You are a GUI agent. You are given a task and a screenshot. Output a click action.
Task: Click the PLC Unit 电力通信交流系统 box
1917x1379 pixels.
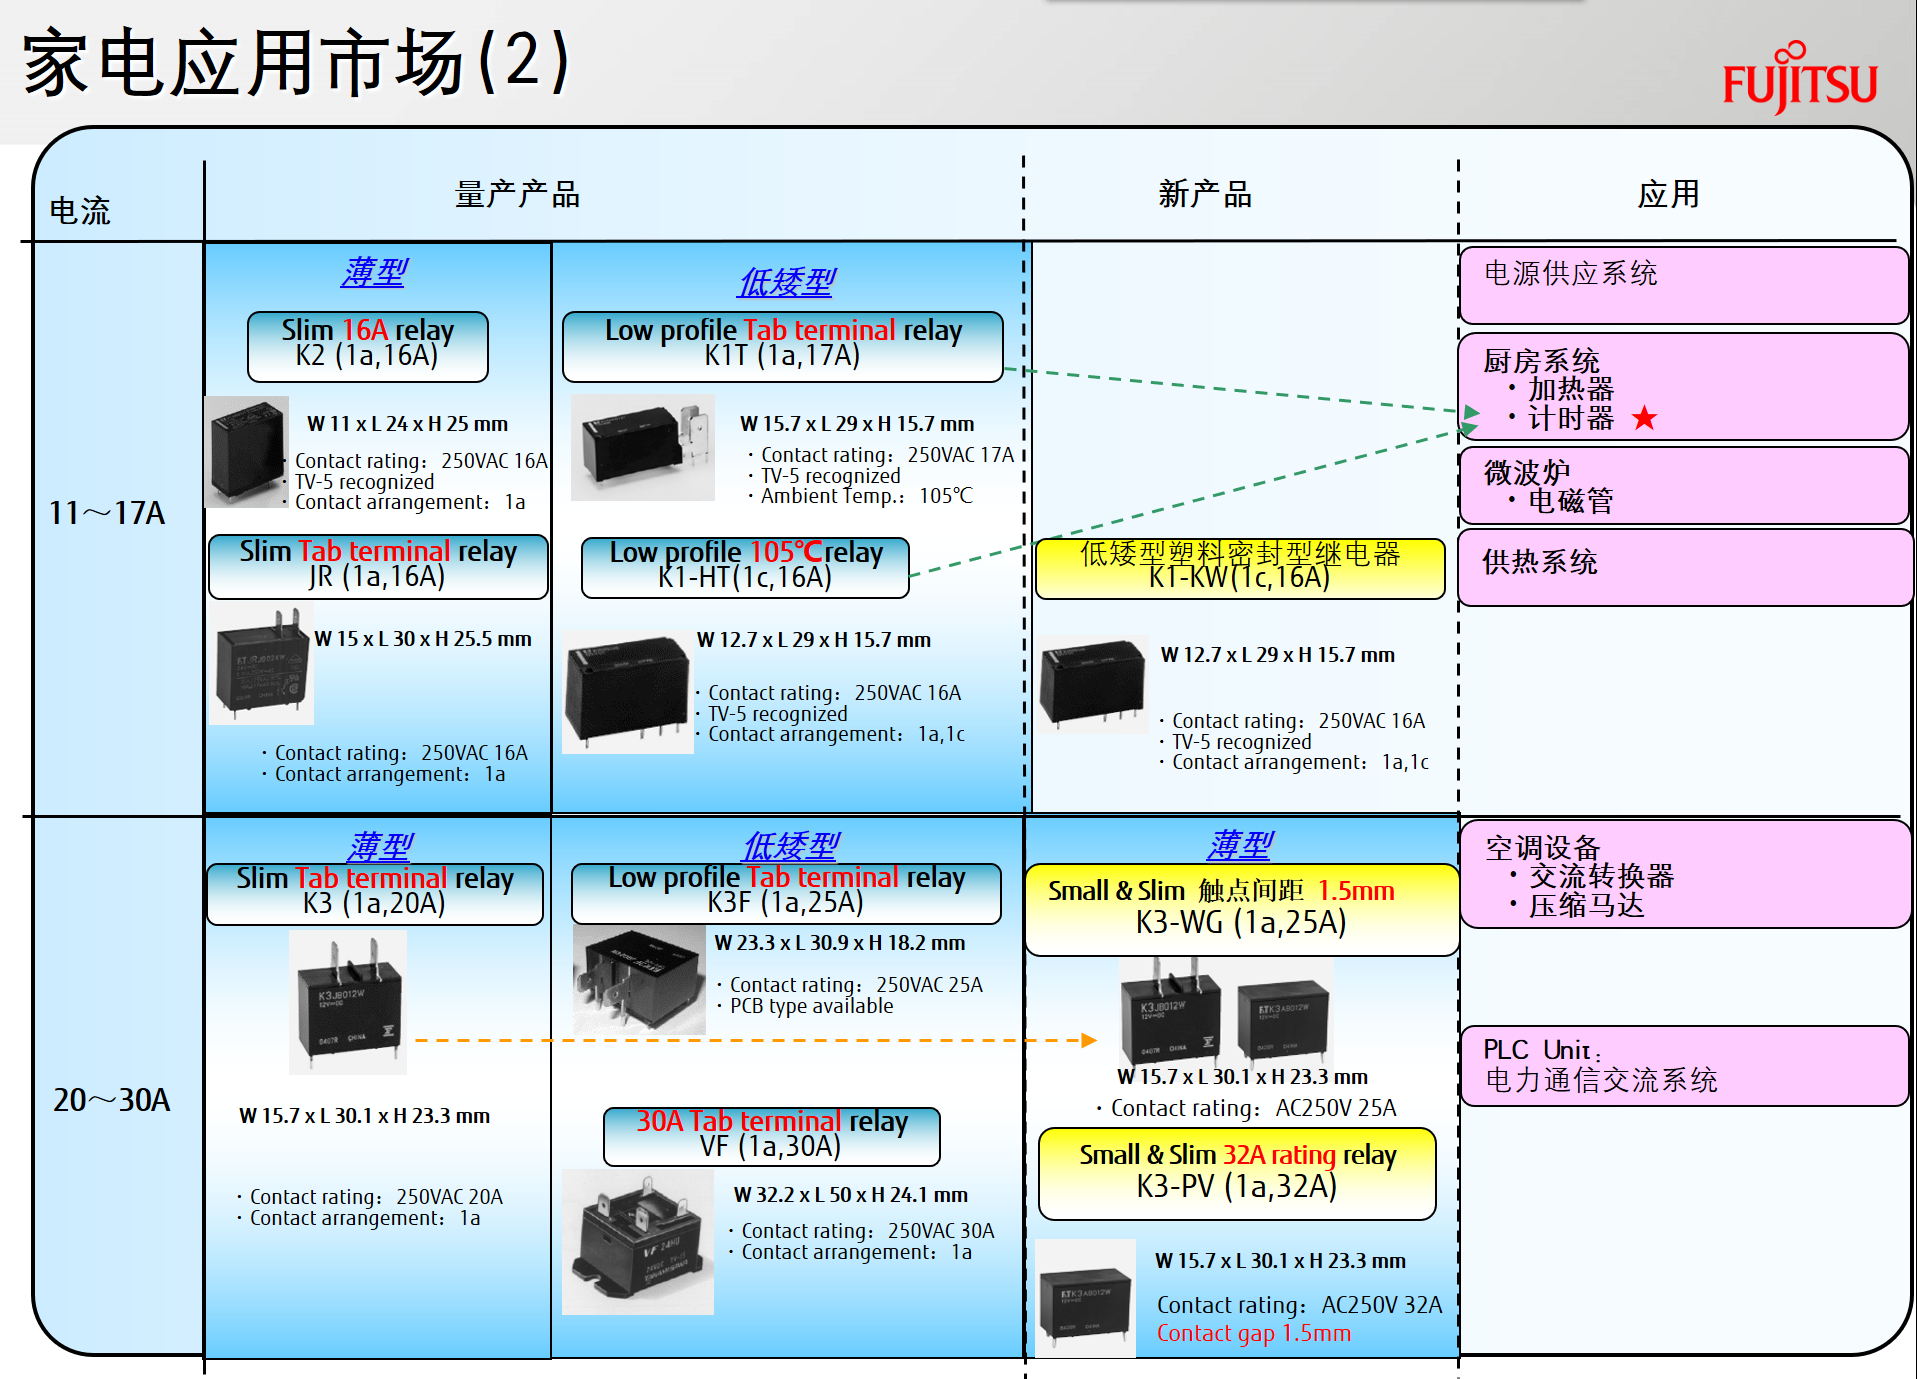point(1685,1066)
